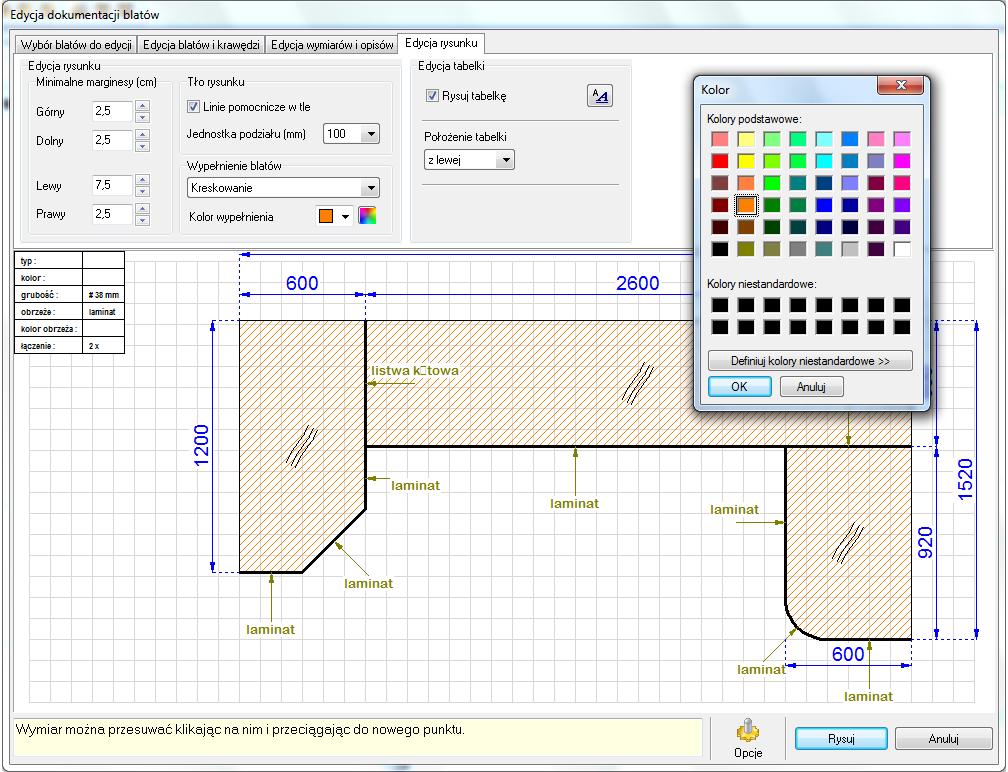This screenshot has width=1008, height=772.
Task: Increase the Górny margin value
Action: click(143, 105)
